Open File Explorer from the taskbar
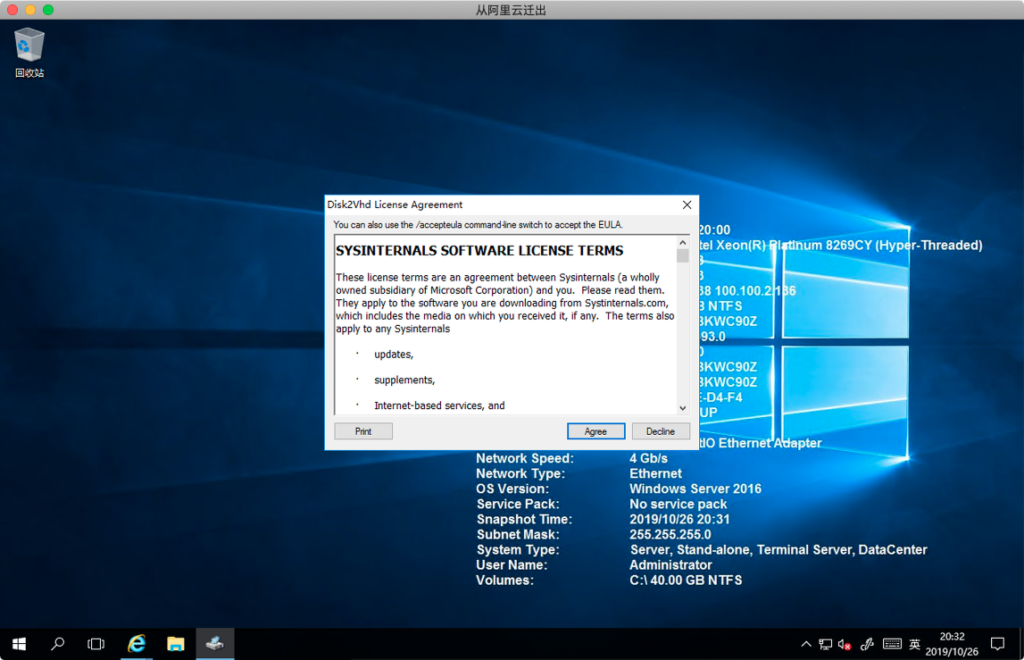The height and width of the screenshot is (660, 1024). pyautogui.click(x=175, y=643)
